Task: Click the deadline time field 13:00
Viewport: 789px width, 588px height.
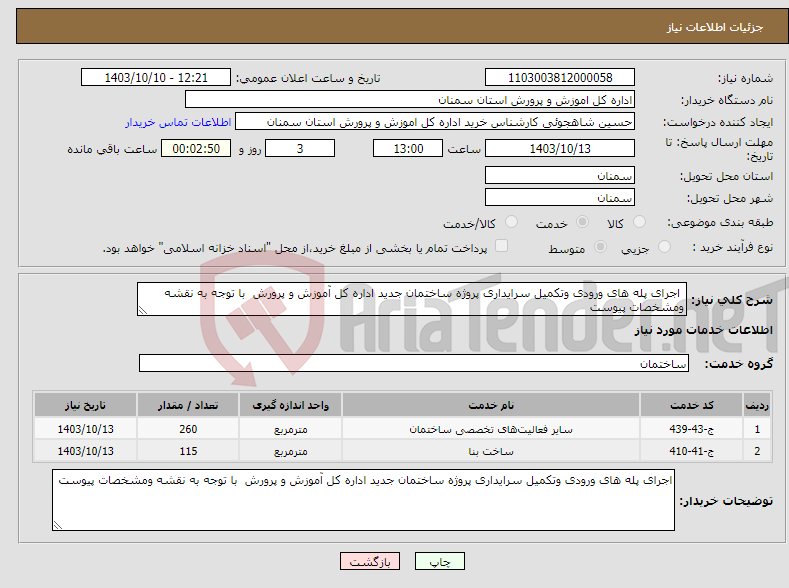Action: (x=408, y=148)
